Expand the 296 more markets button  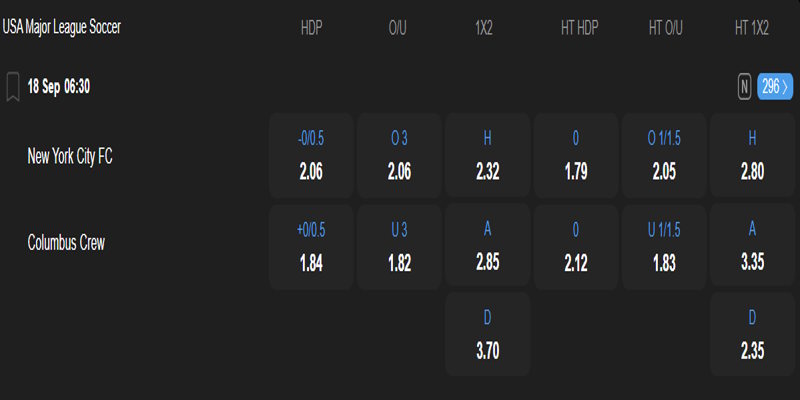tap(775, 87)
